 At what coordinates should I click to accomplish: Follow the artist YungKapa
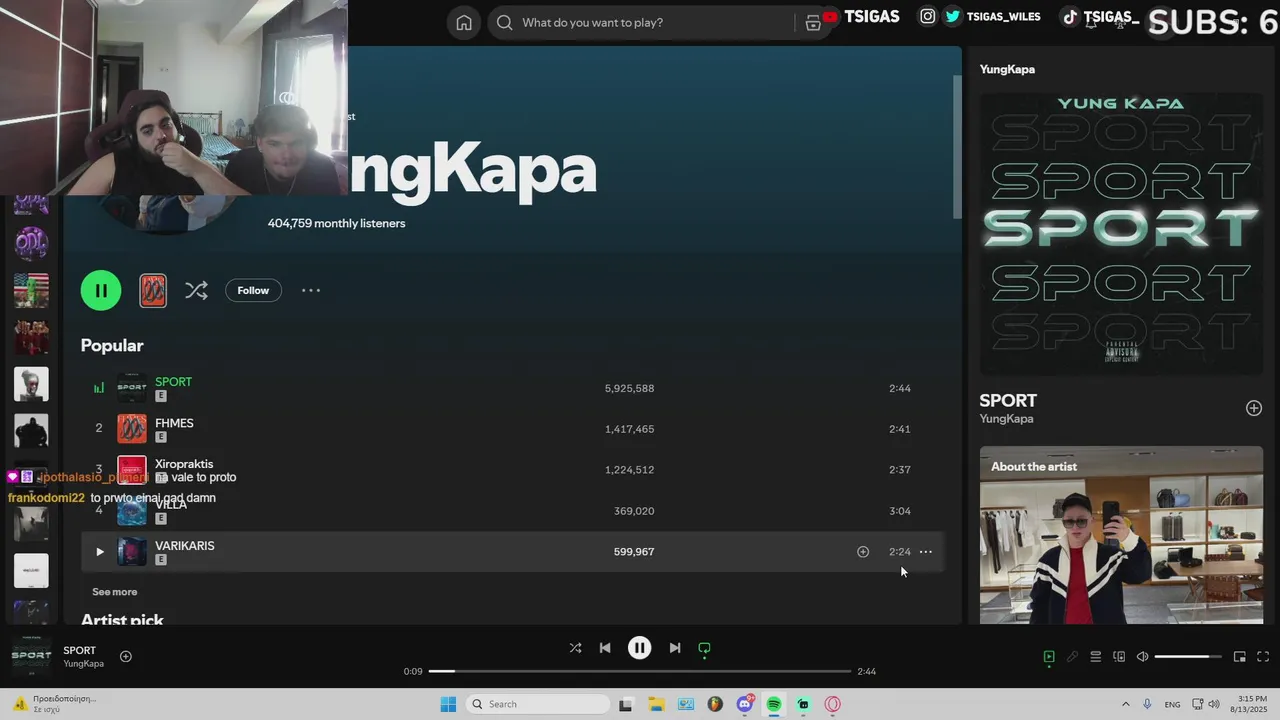click(253, 290)
